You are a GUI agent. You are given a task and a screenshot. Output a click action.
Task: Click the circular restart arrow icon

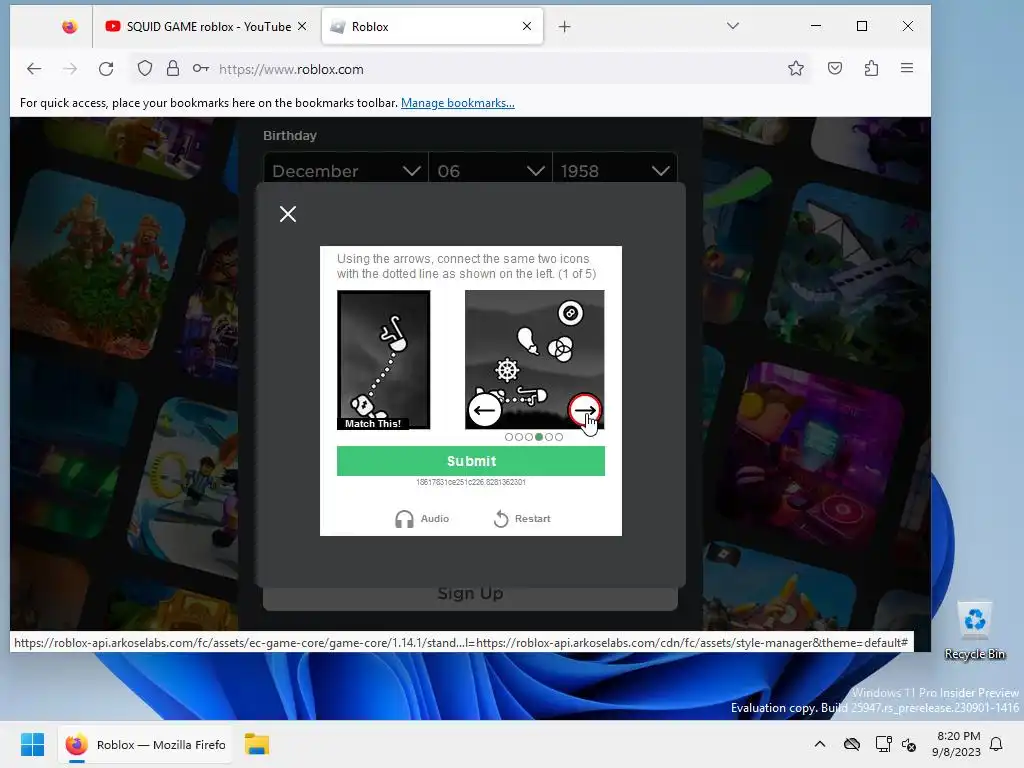[x=501, y=519]
